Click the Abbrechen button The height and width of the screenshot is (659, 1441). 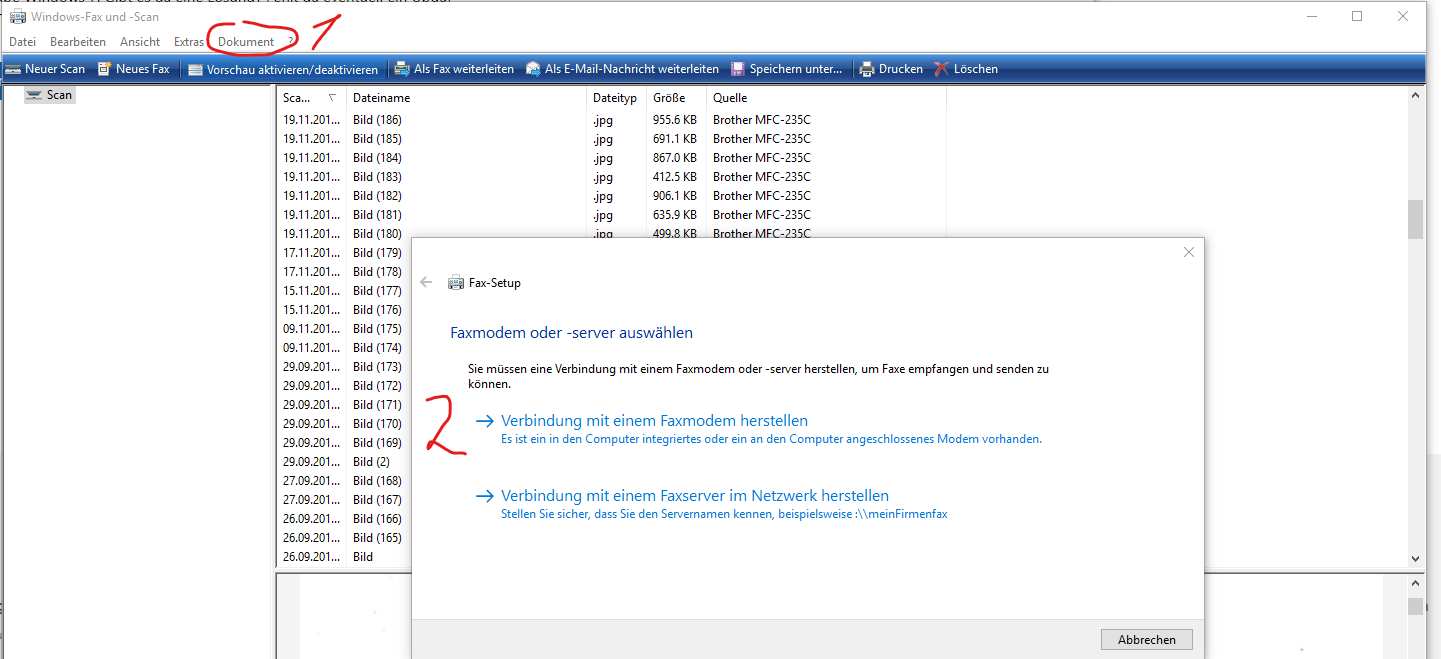point(1147,640)
